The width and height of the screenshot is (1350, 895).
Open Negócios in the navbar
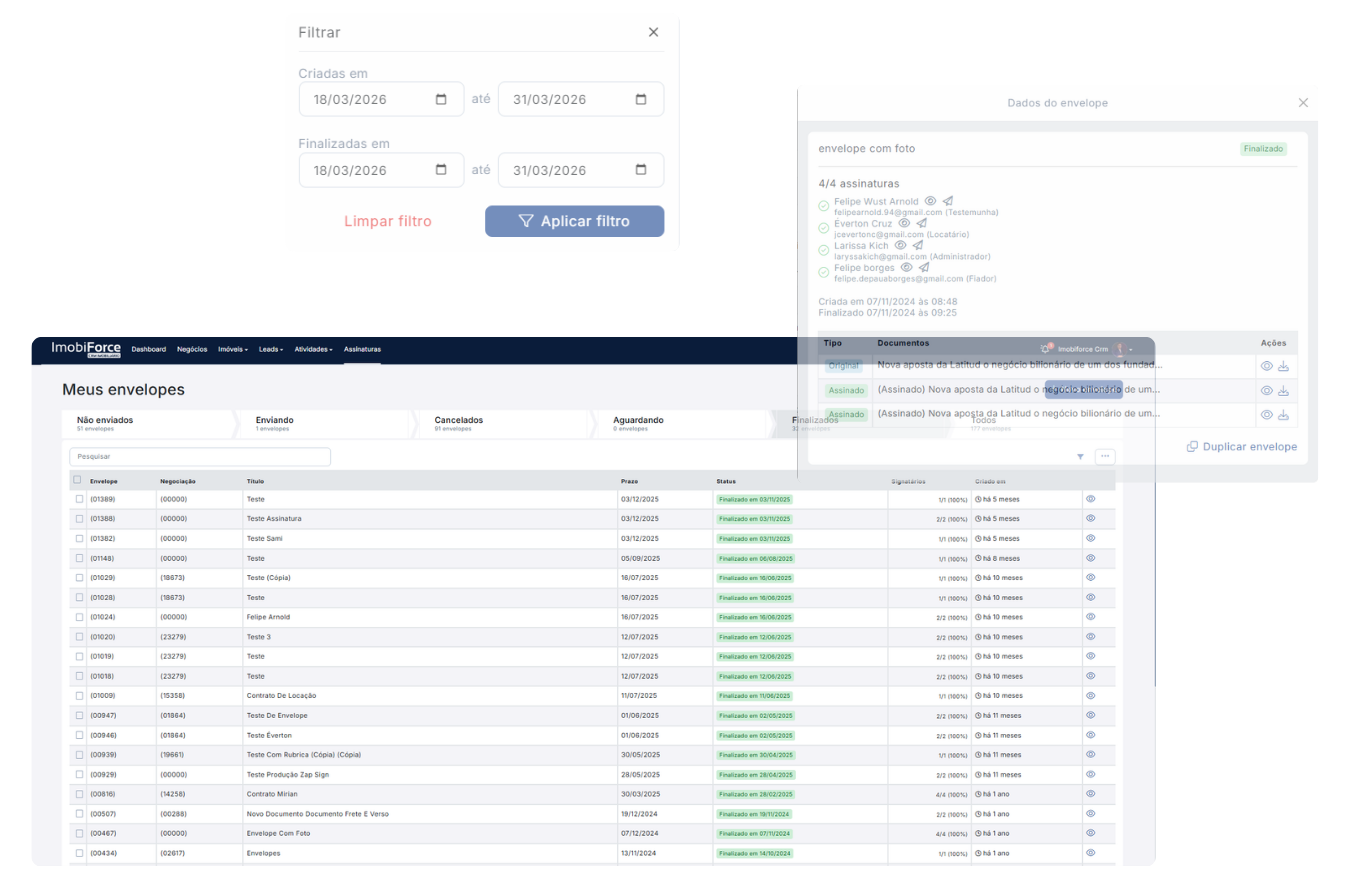[192, 349]
